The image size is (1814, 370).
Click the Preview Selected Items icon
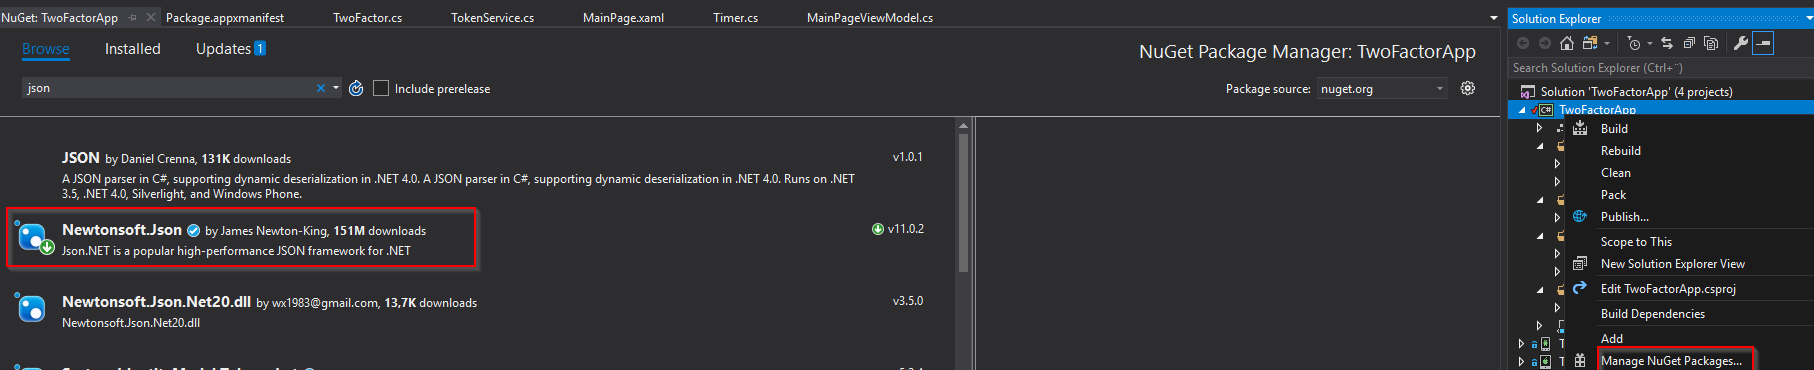pyautogui.click(x=1763, y=43)
